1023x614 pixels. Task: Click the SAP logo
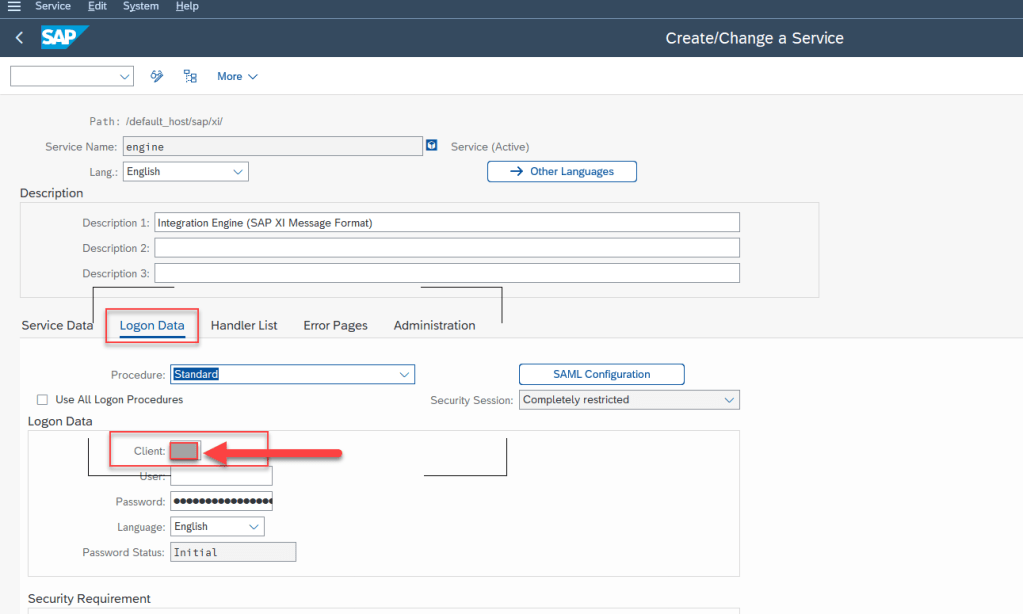(x=63, y=38)
